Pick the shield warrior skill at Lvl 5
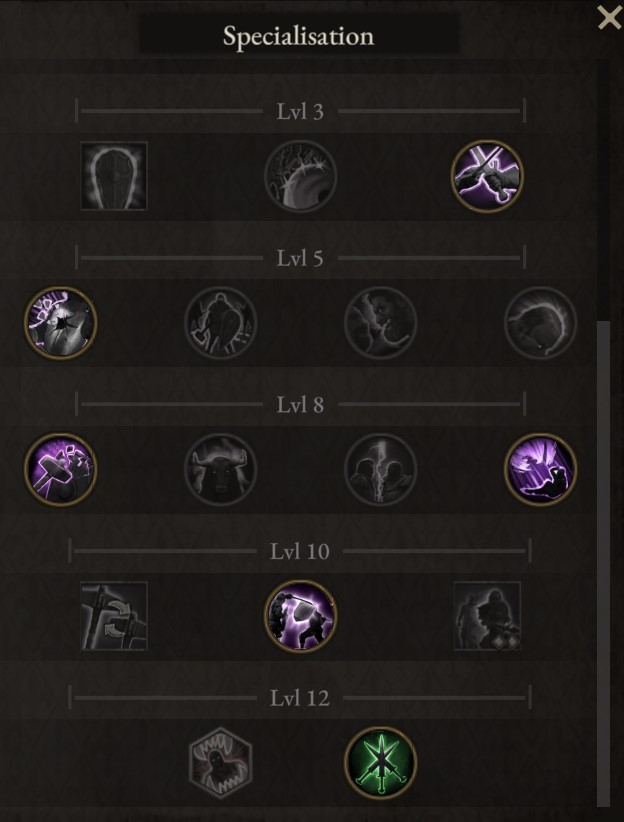The image size is (624, 822). click(x=221, y=323)
